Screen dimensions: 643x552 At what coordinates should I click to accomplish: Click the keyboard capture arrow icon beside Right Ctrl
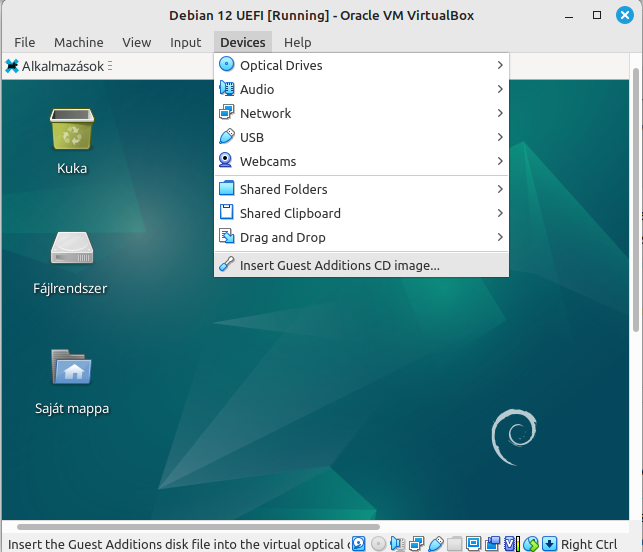click(549, 544)
